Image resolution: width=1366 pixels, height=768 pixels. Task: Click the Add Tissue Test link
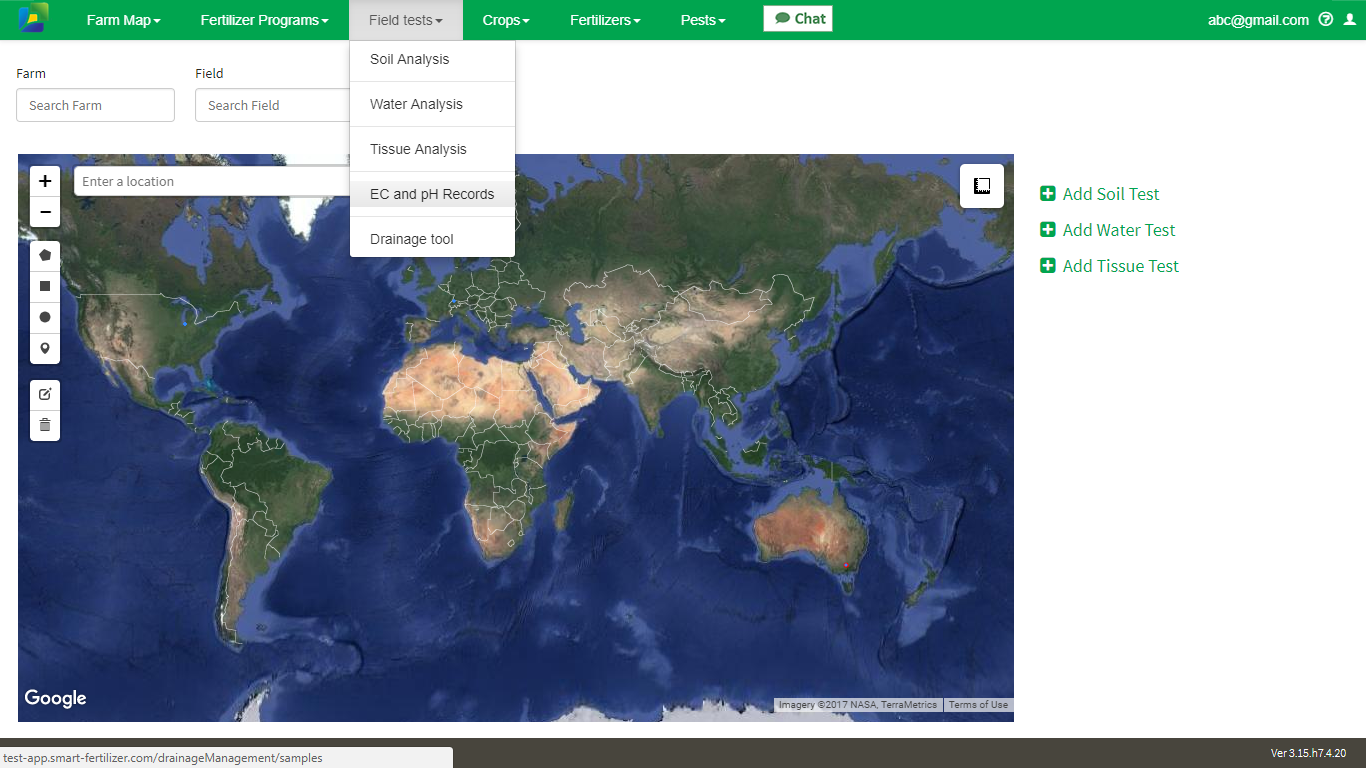coord(1121,266)
